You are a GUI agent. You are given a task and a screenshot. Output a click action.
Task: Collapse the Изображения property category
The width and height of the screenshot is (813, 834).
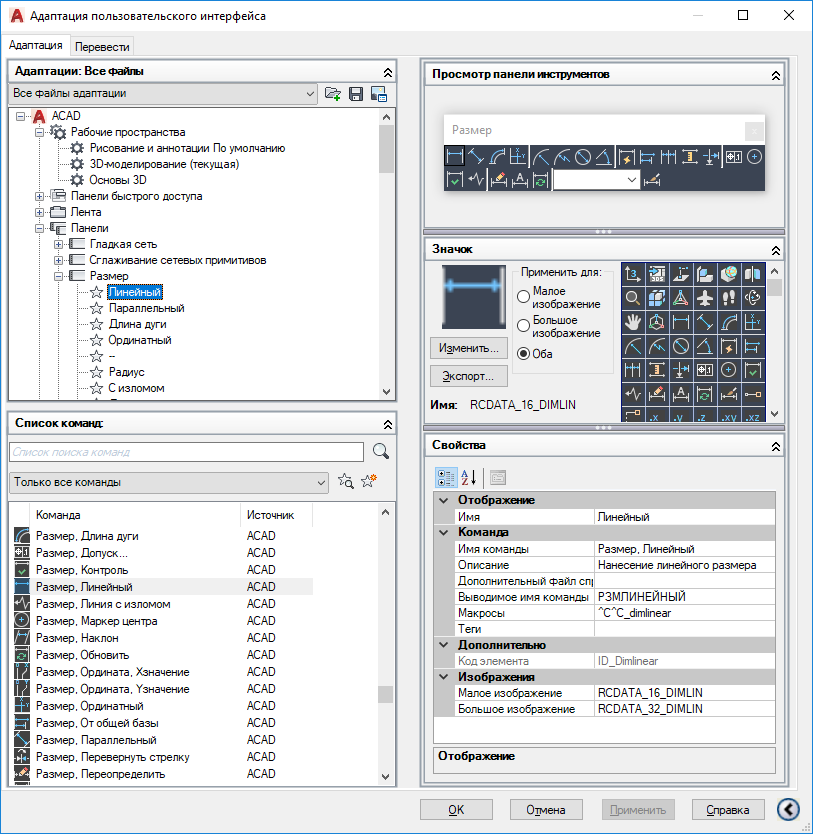click(x=443, y=677)
